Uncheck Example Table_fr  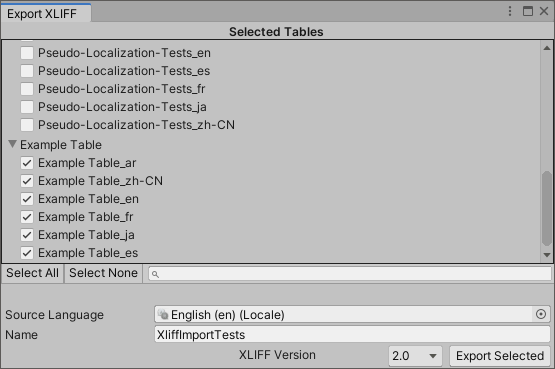click(x=27, y=217)
